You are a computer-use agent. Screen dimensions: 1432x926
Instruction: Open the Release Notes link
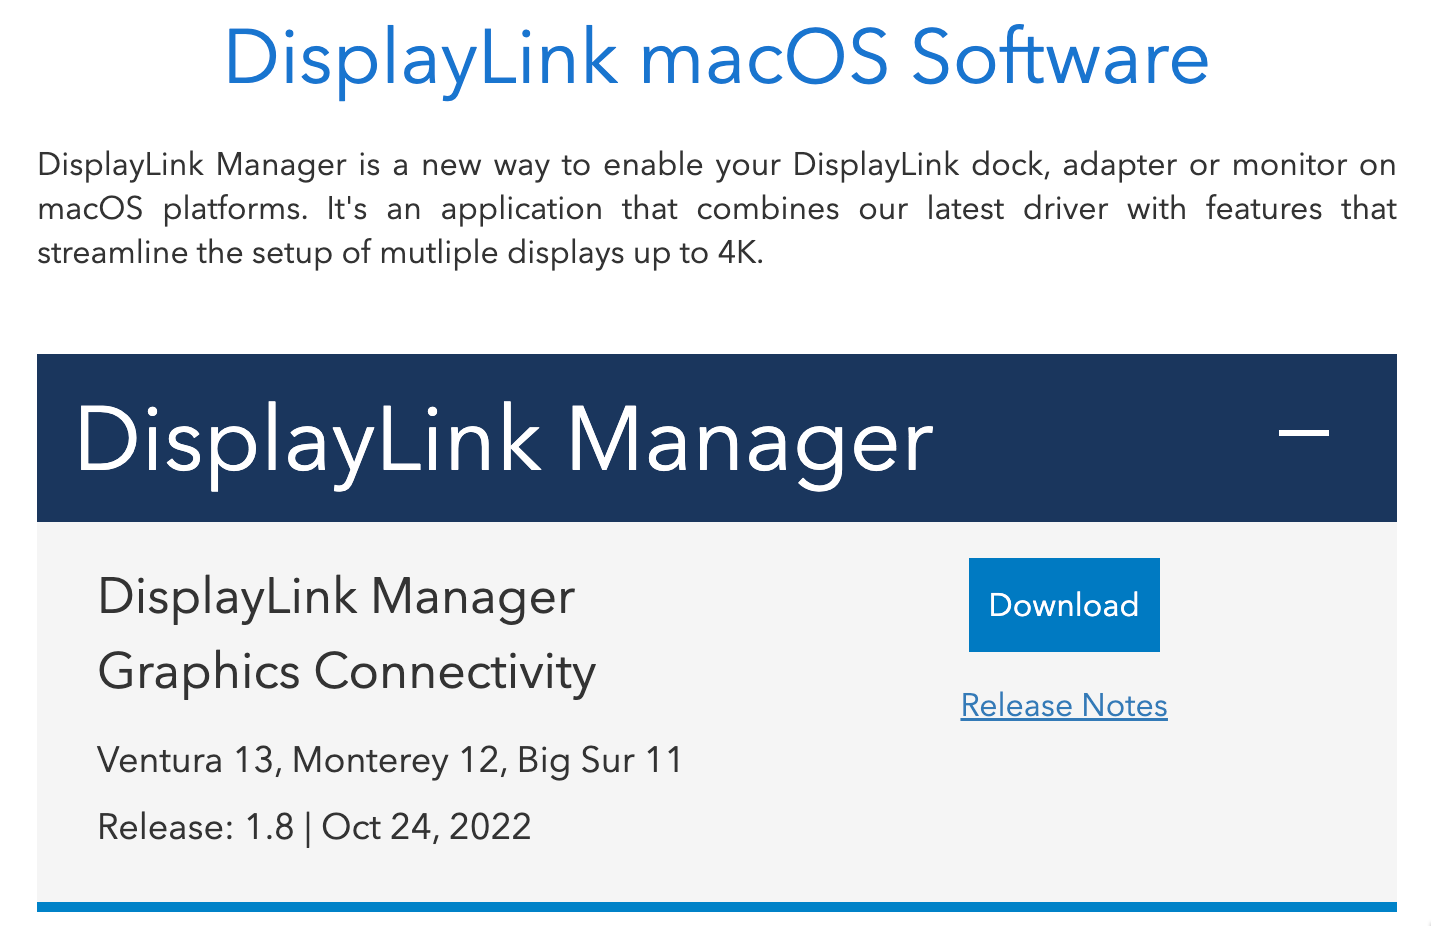pos(1064,705)
